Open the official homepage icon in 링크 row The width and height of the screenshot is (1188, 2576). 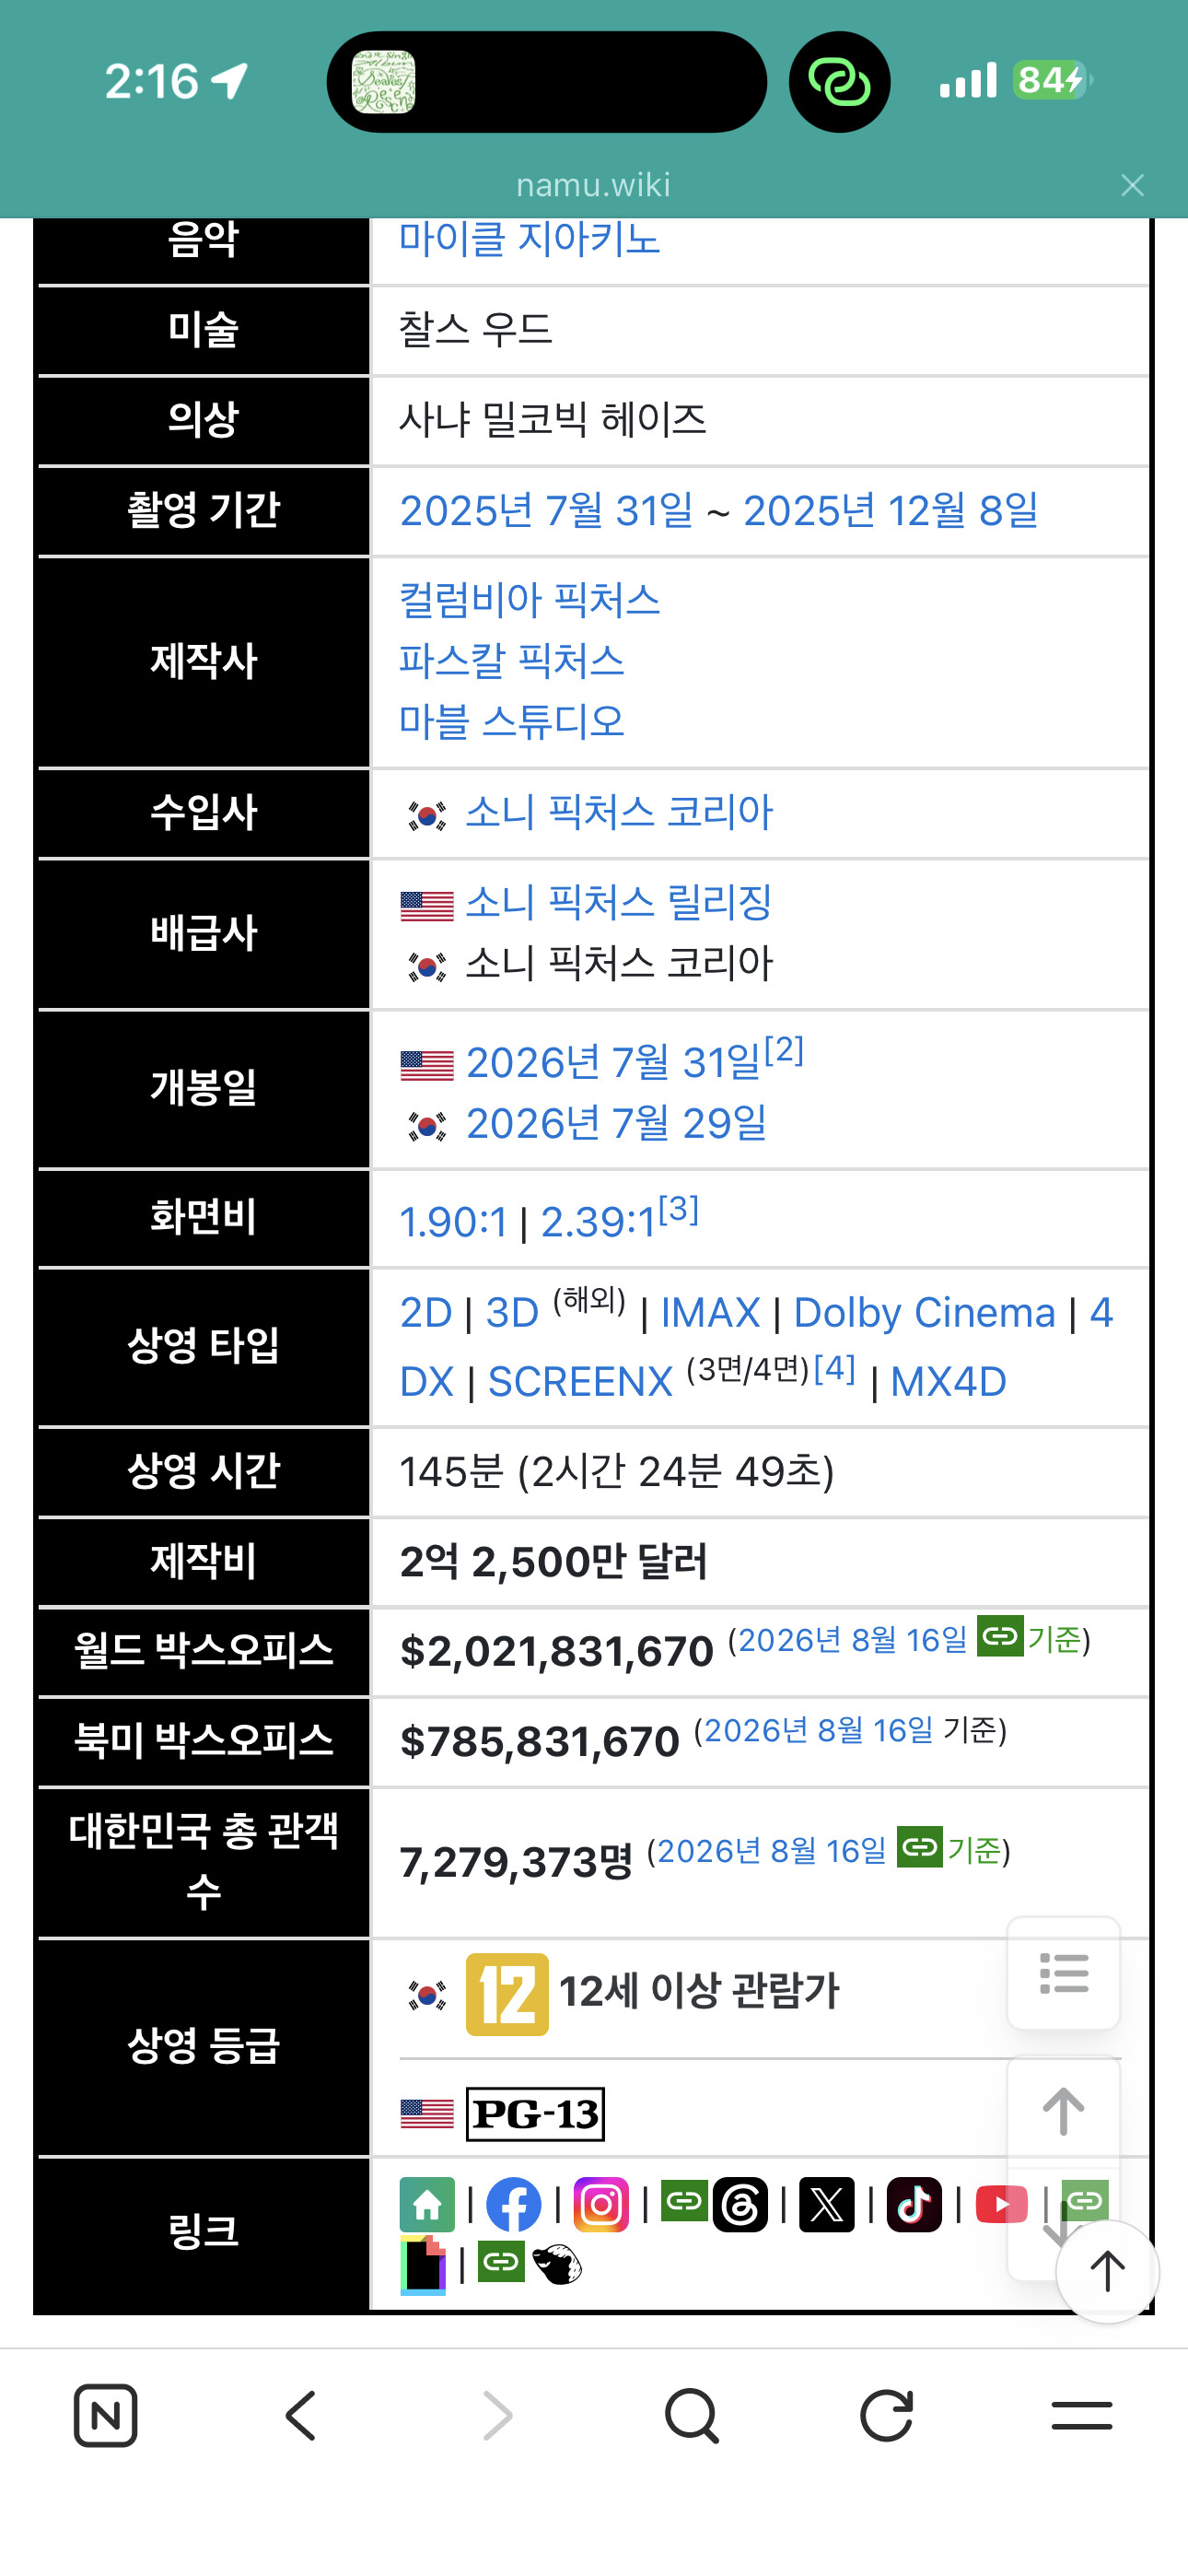coord(427,2204)
